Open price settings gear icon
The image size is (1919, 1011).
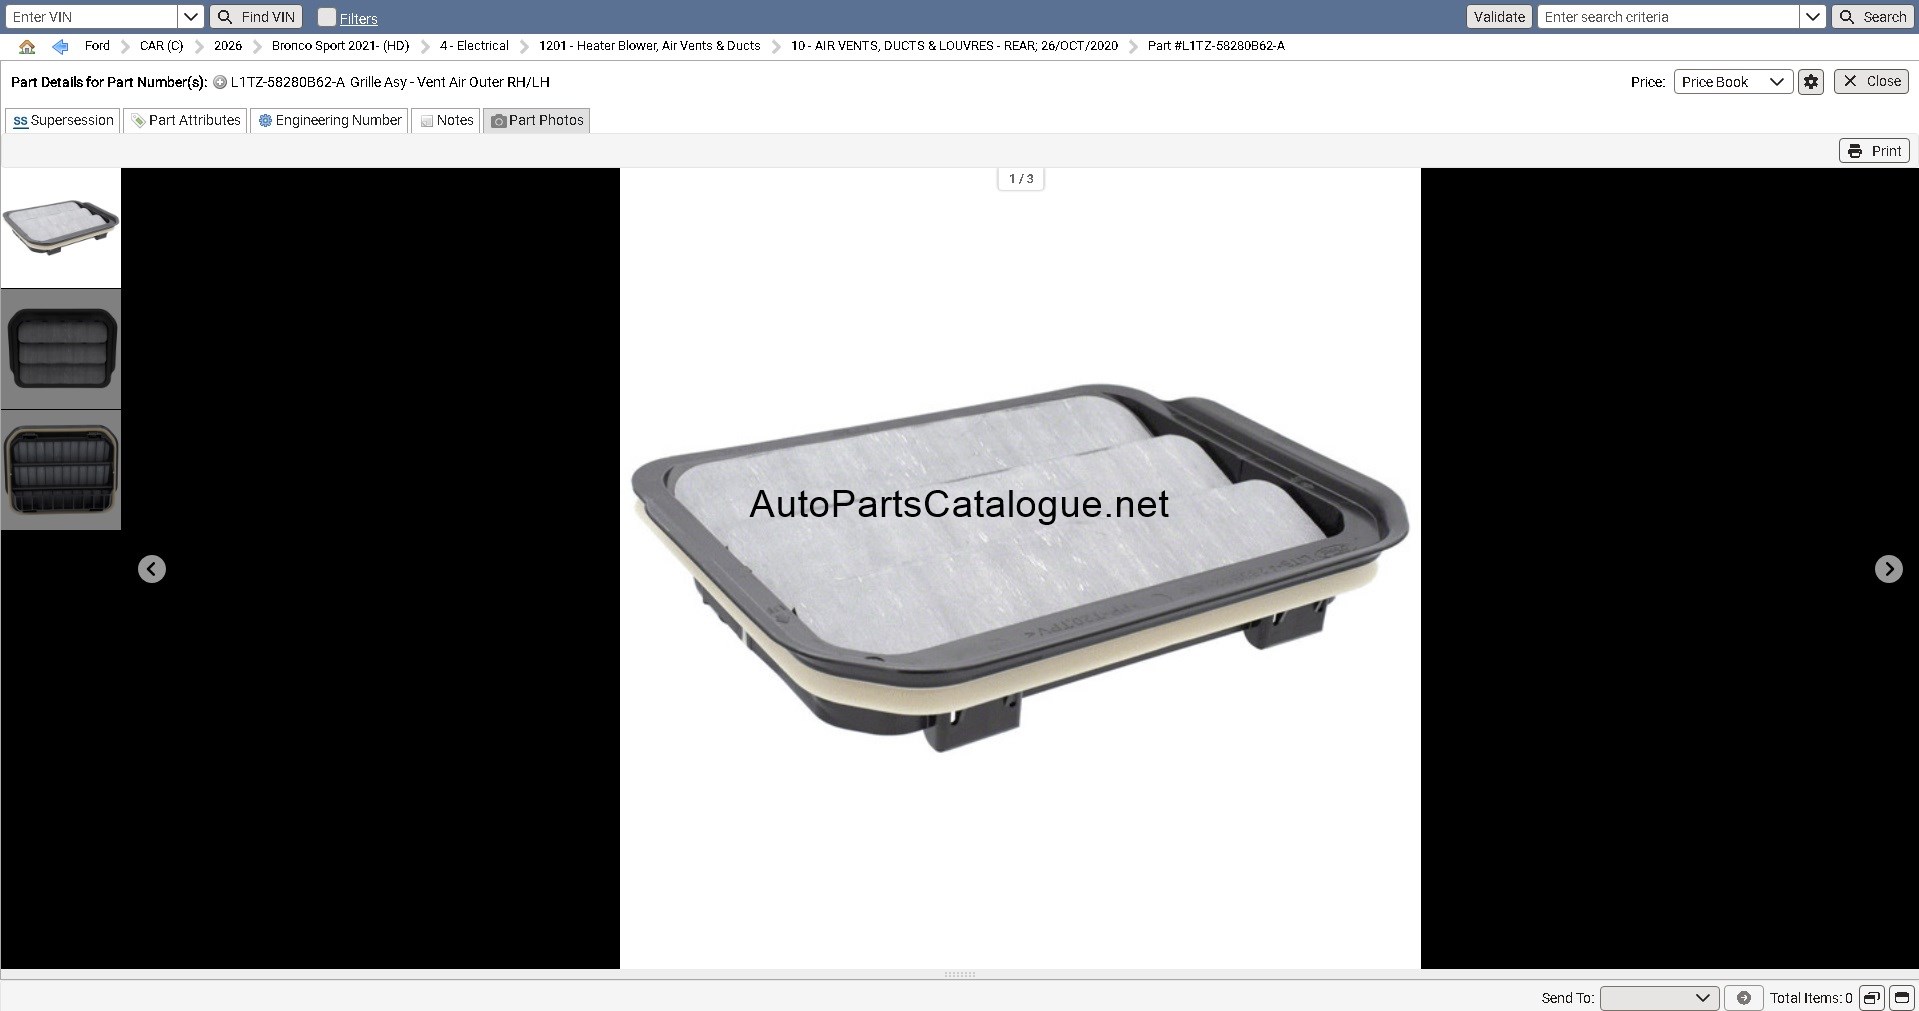1811,82
